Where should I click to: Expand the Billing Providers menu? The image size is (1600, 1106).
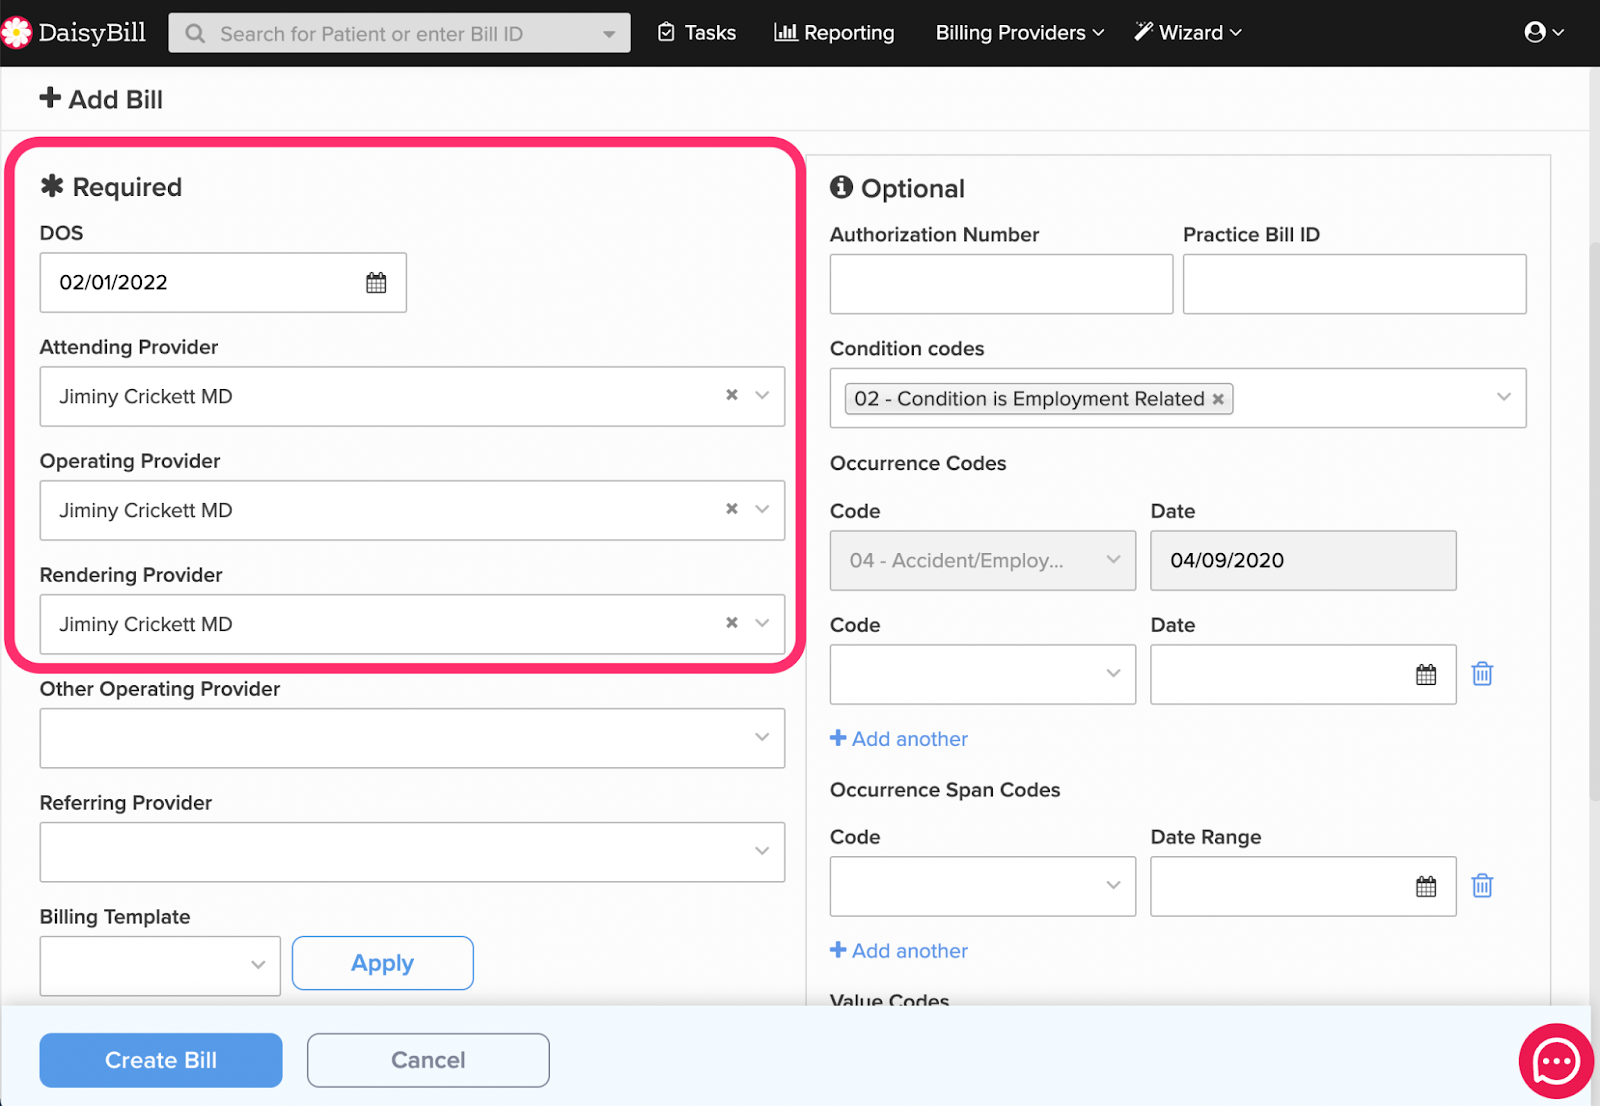1020,33
